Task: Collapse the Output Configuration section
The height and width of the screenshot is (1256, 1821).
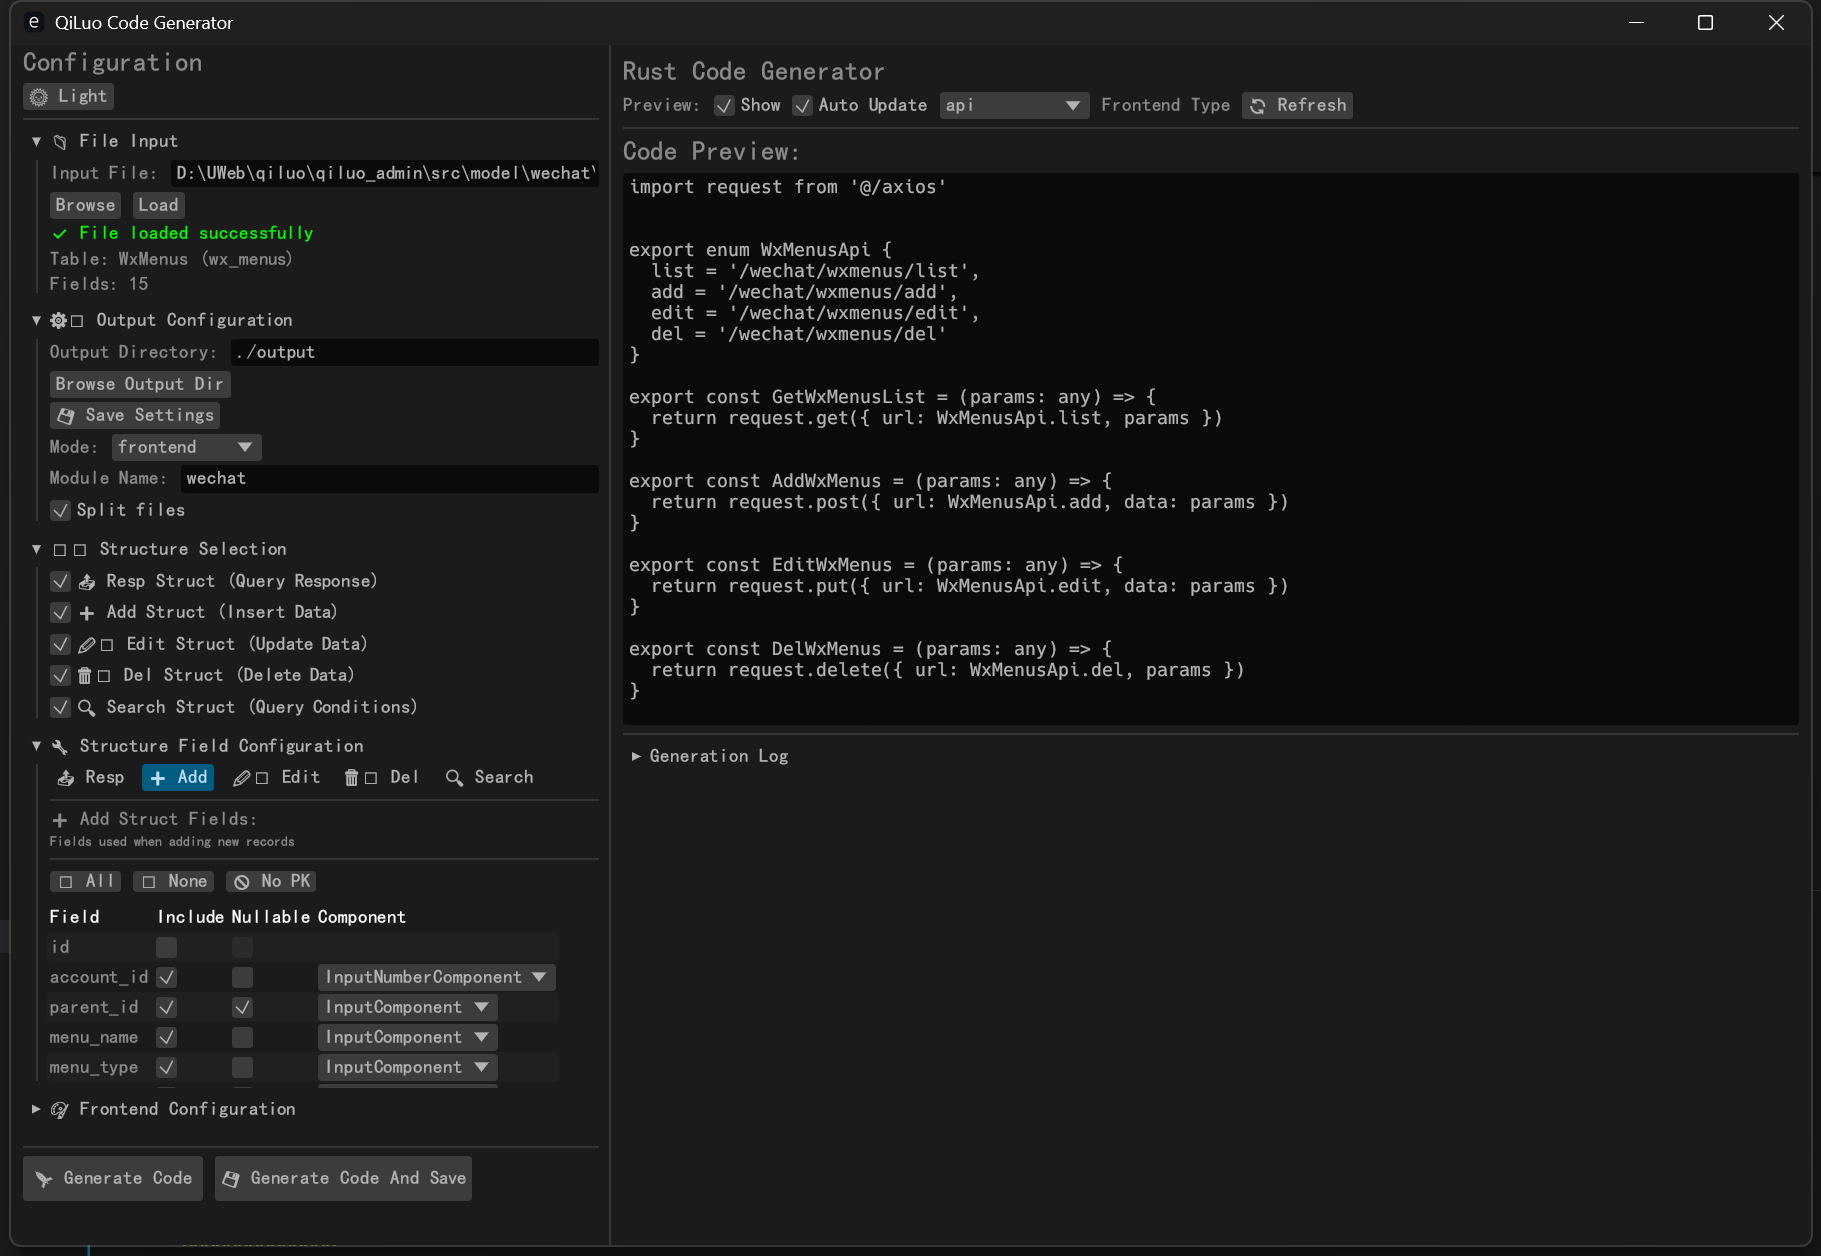Action: (x=37, y=320)
